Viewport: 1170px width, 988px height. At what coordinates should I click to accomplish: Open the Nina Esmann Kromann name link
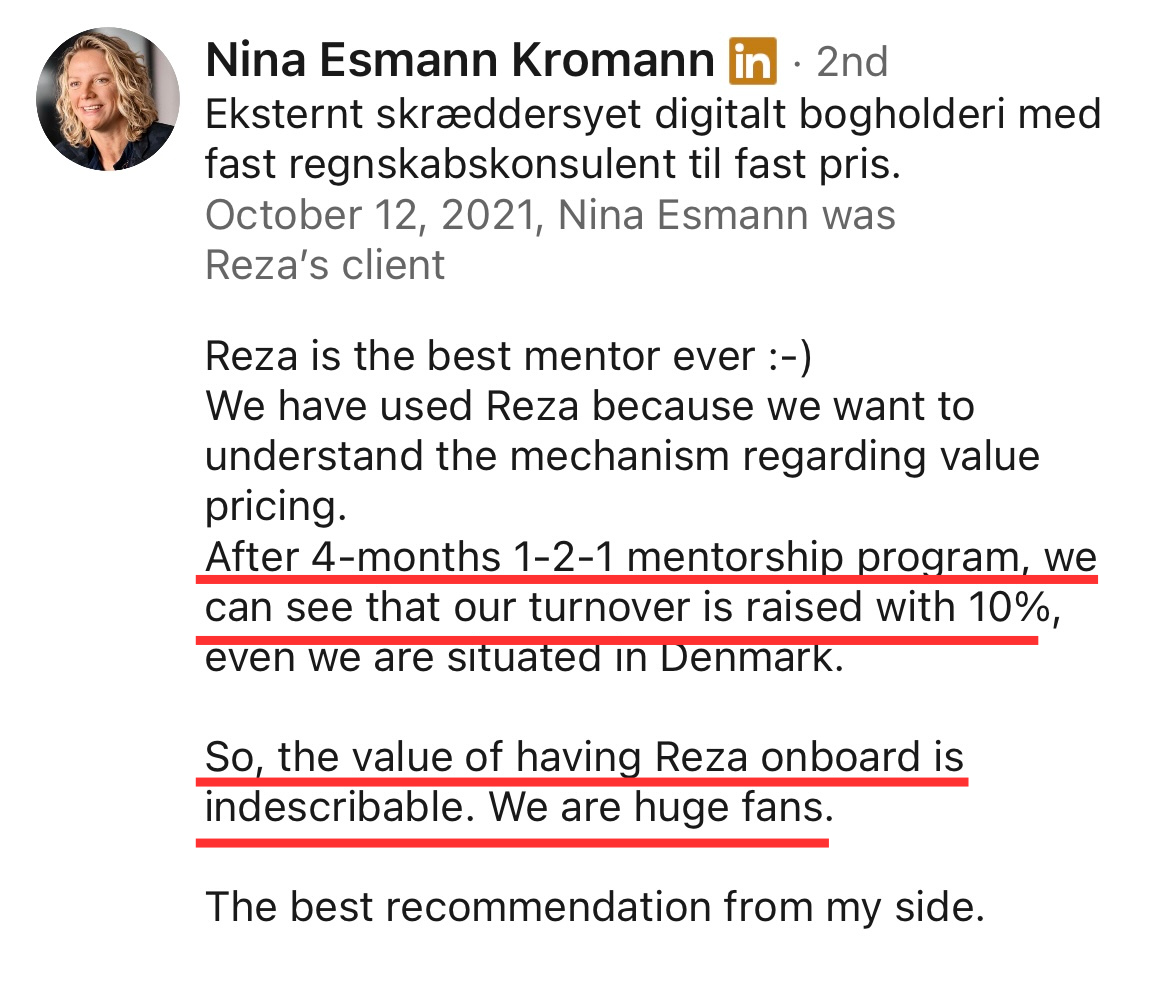tap(460, 60)
